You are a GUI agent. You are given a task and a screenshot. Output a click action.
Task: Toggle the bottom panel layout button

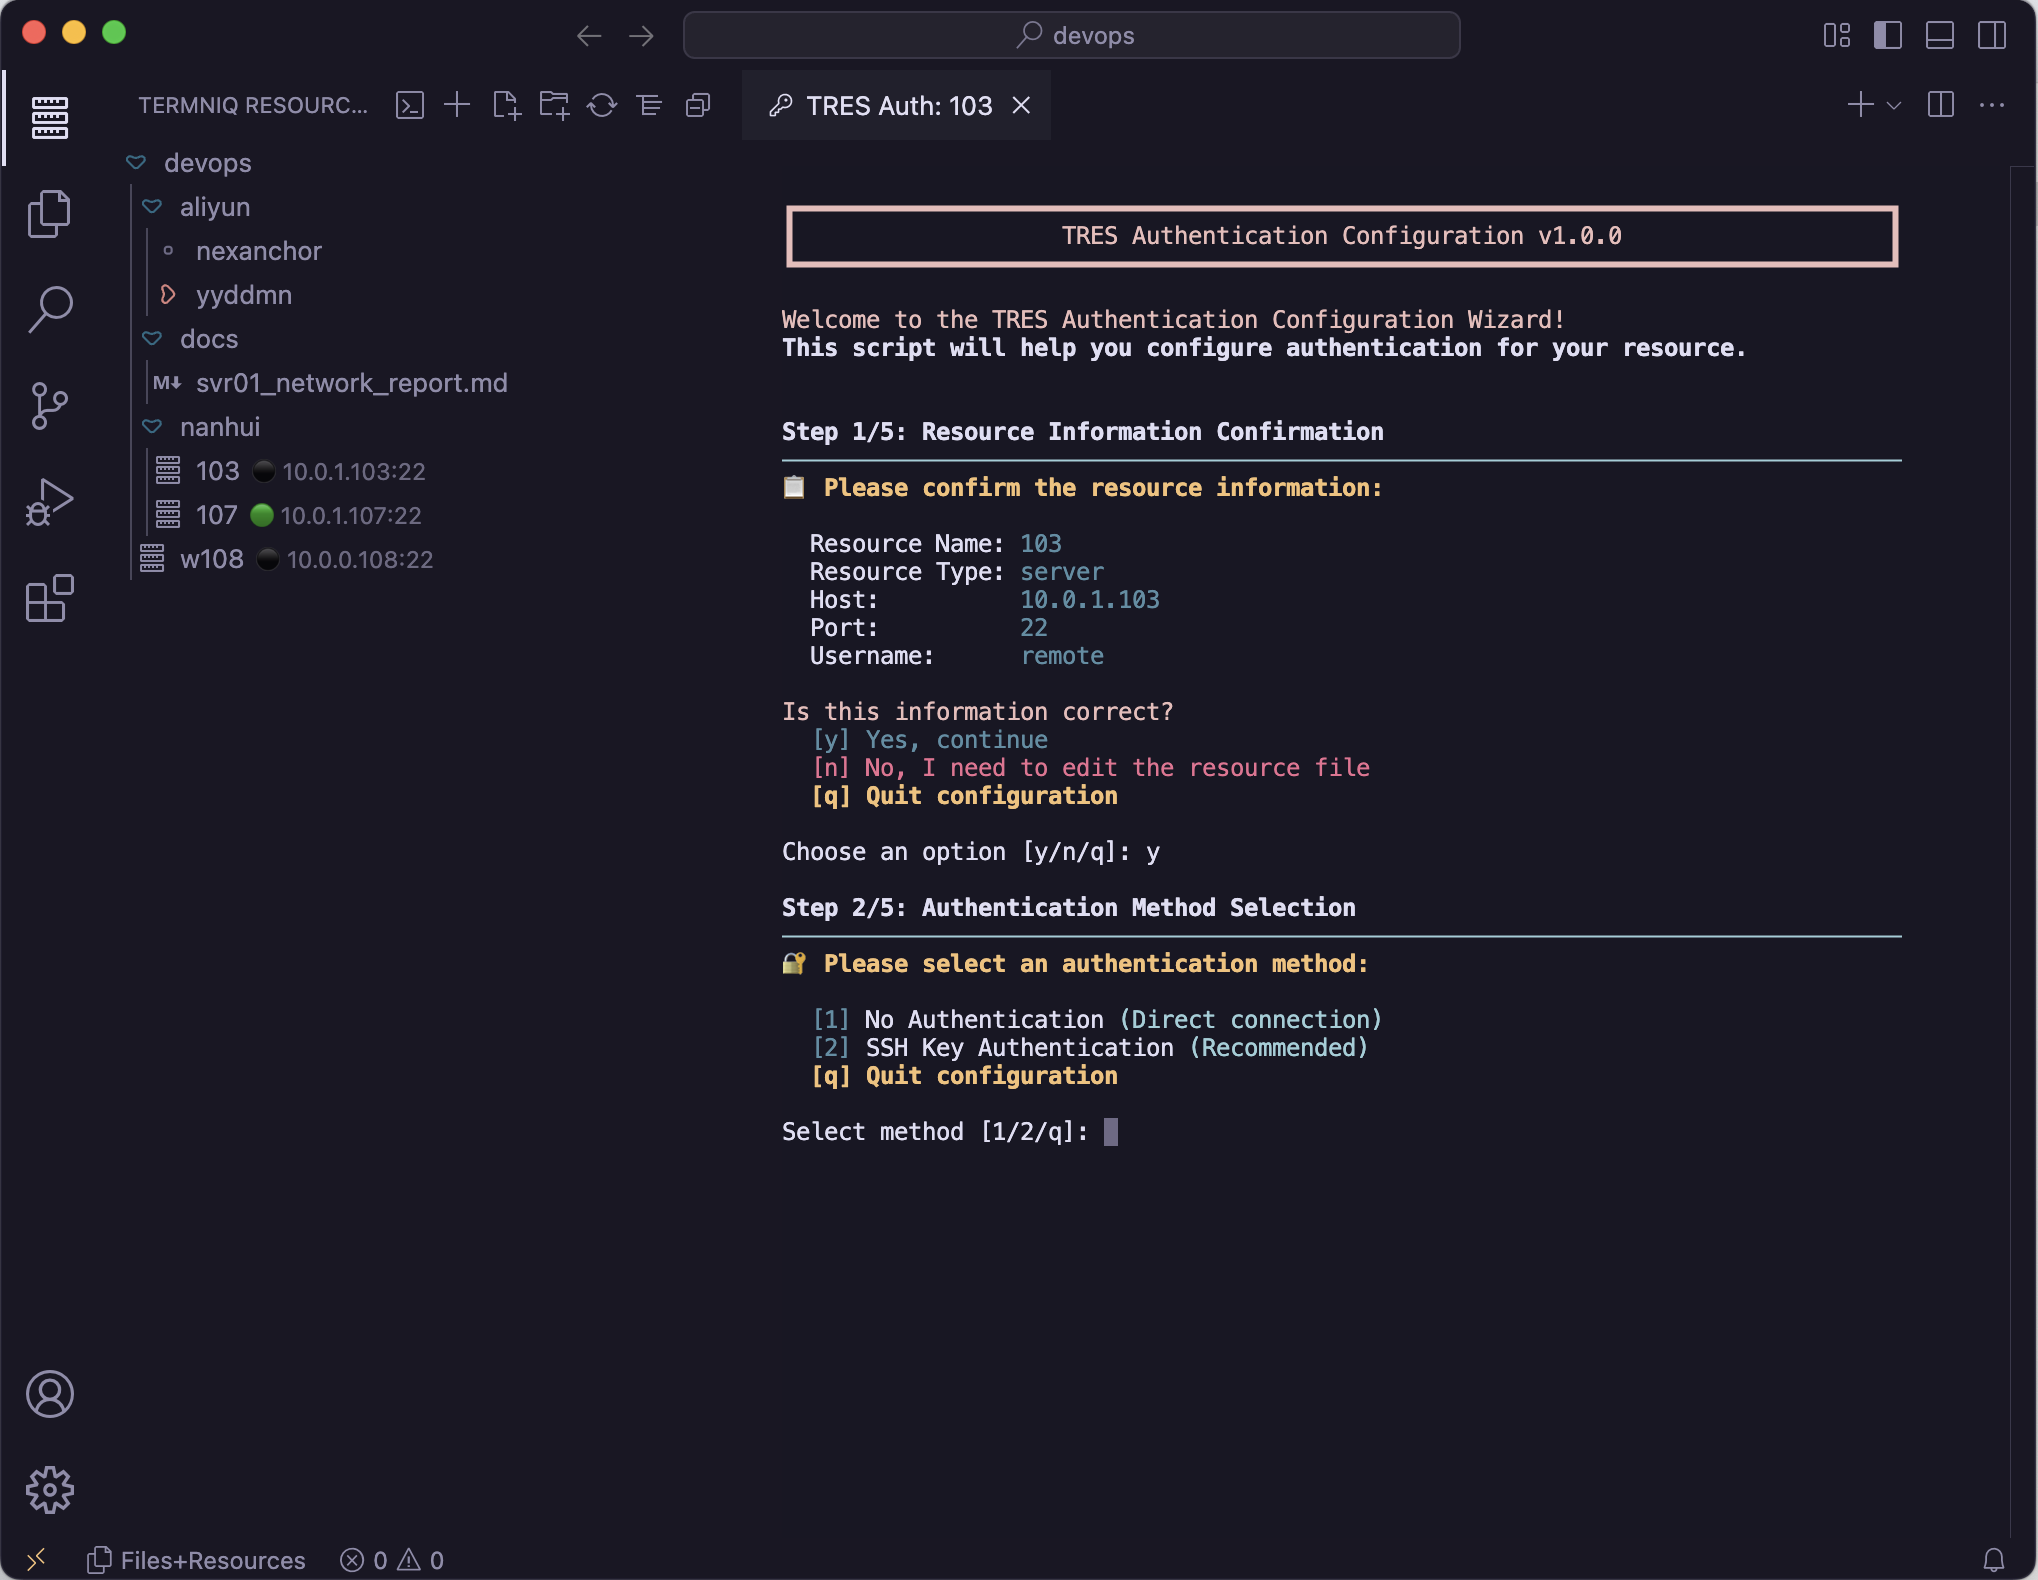(x=1939, y=35)
